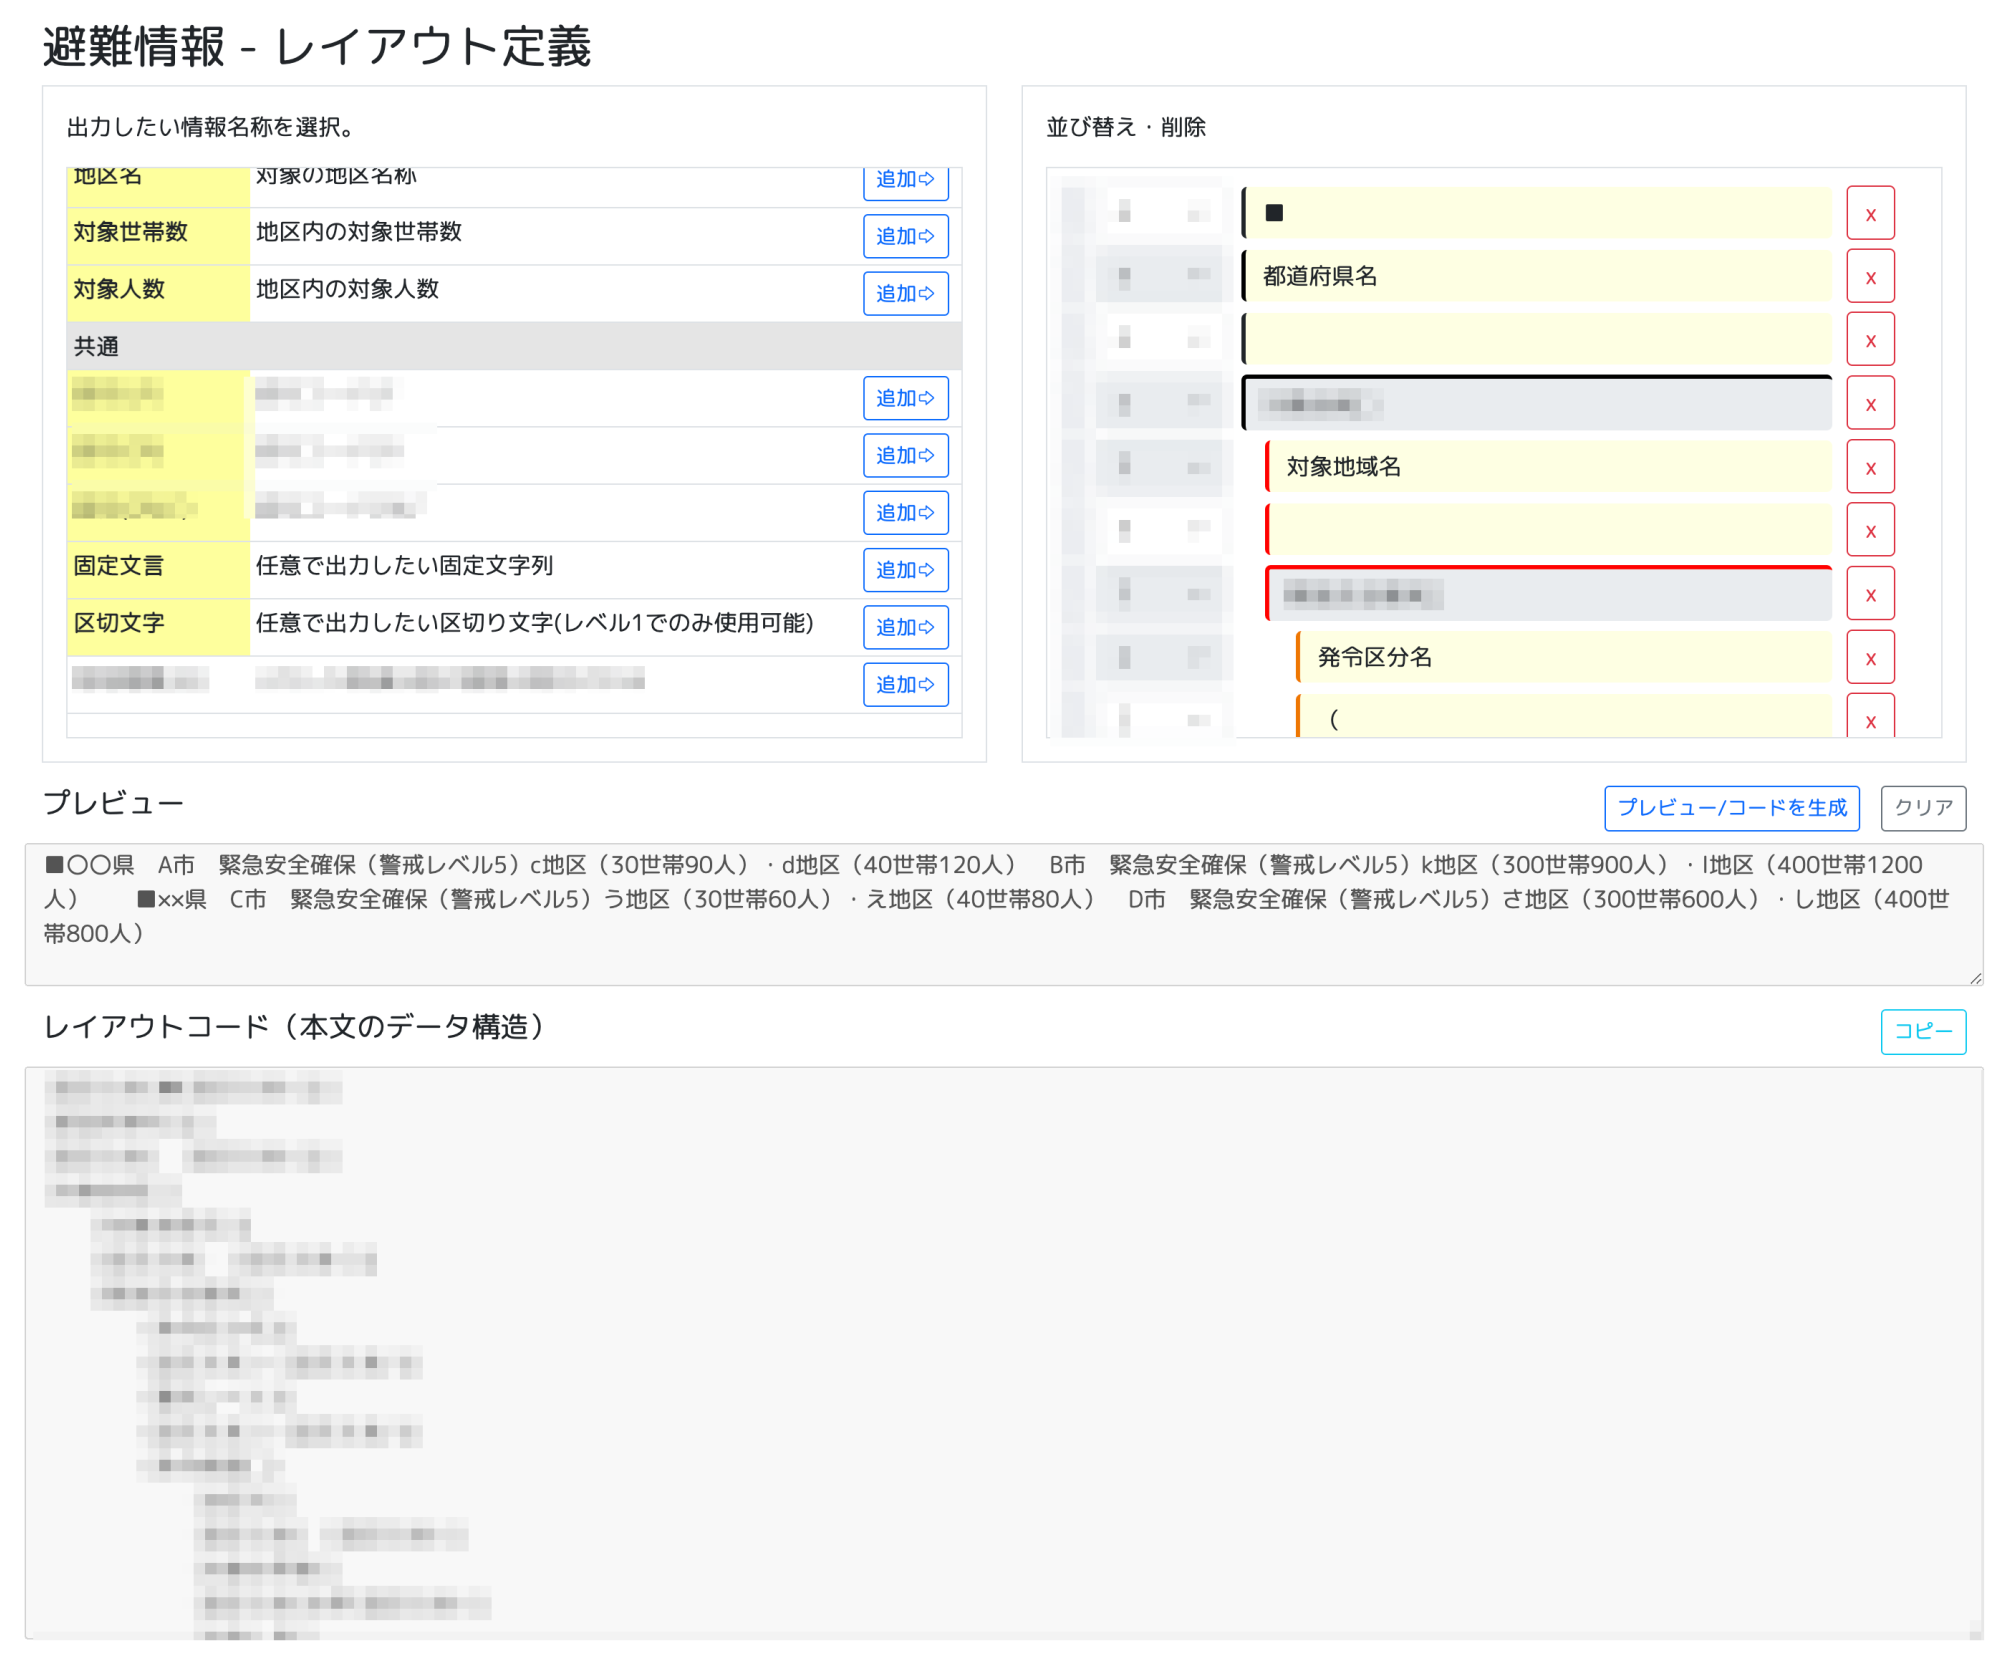This screenshot has height=1655, width=2000.
Task: Click the preview textarea resize handle
Action: coord(1975,978)
